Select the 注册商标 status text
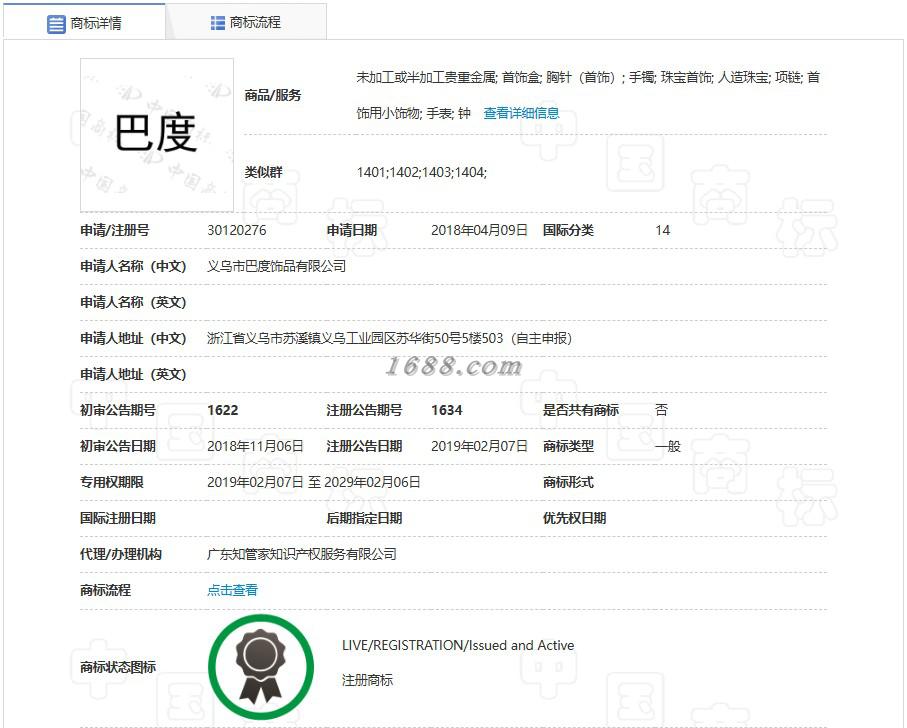The image size is (907, 728). 367,680
